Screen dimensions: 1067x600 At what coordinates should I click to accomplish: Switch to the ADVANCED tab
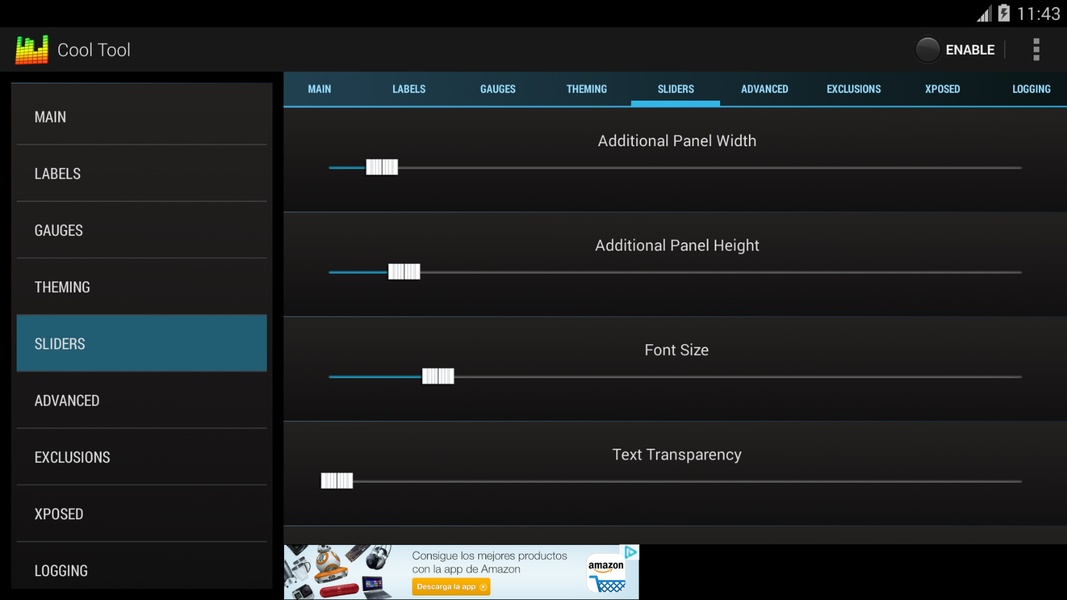(x=764, y=89)
